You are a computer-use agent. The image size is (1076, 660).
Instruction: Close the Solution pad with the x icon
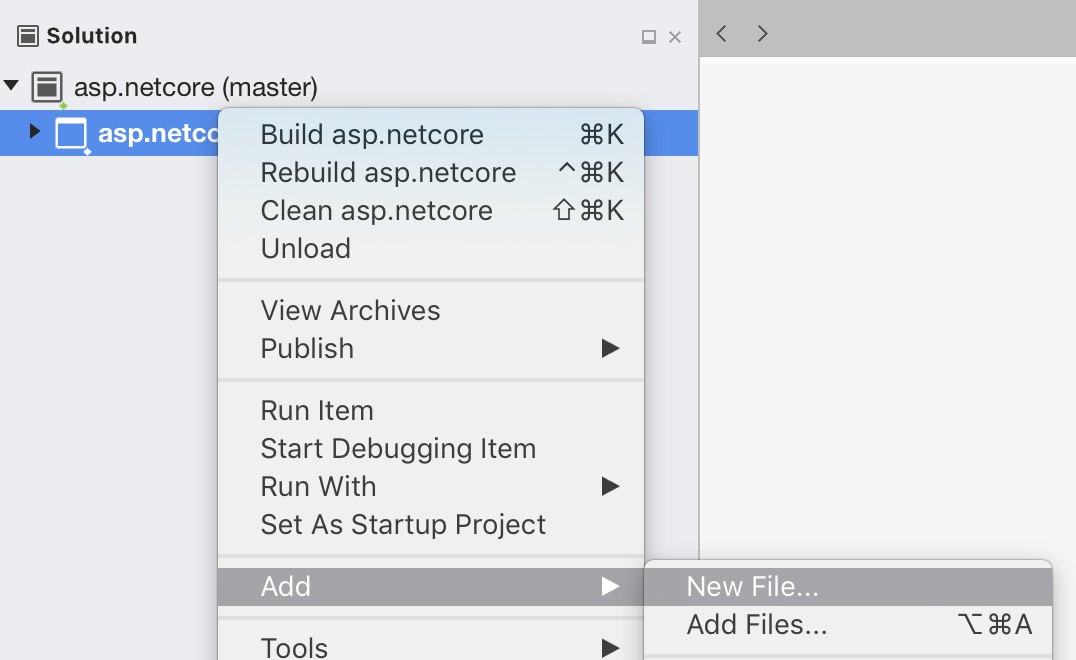pyautogui.click(x=676, y=35)
